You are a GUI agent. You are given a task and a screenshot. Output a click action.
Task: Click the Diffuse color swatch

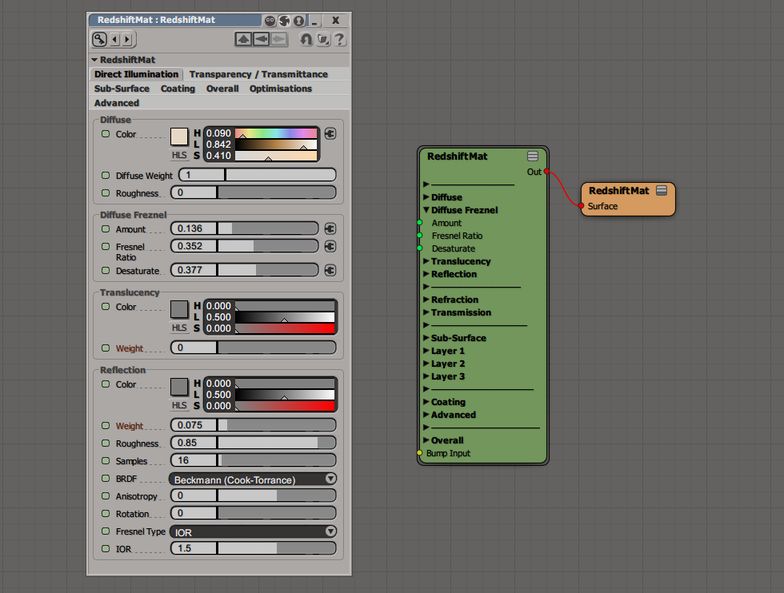pyautogui.click(x=179, y=136)
